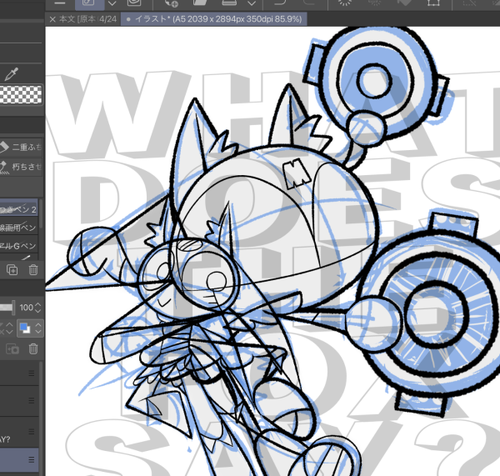Delete the layer with the lower trash icon
This screenshot has height=476, width=500.
33,349
